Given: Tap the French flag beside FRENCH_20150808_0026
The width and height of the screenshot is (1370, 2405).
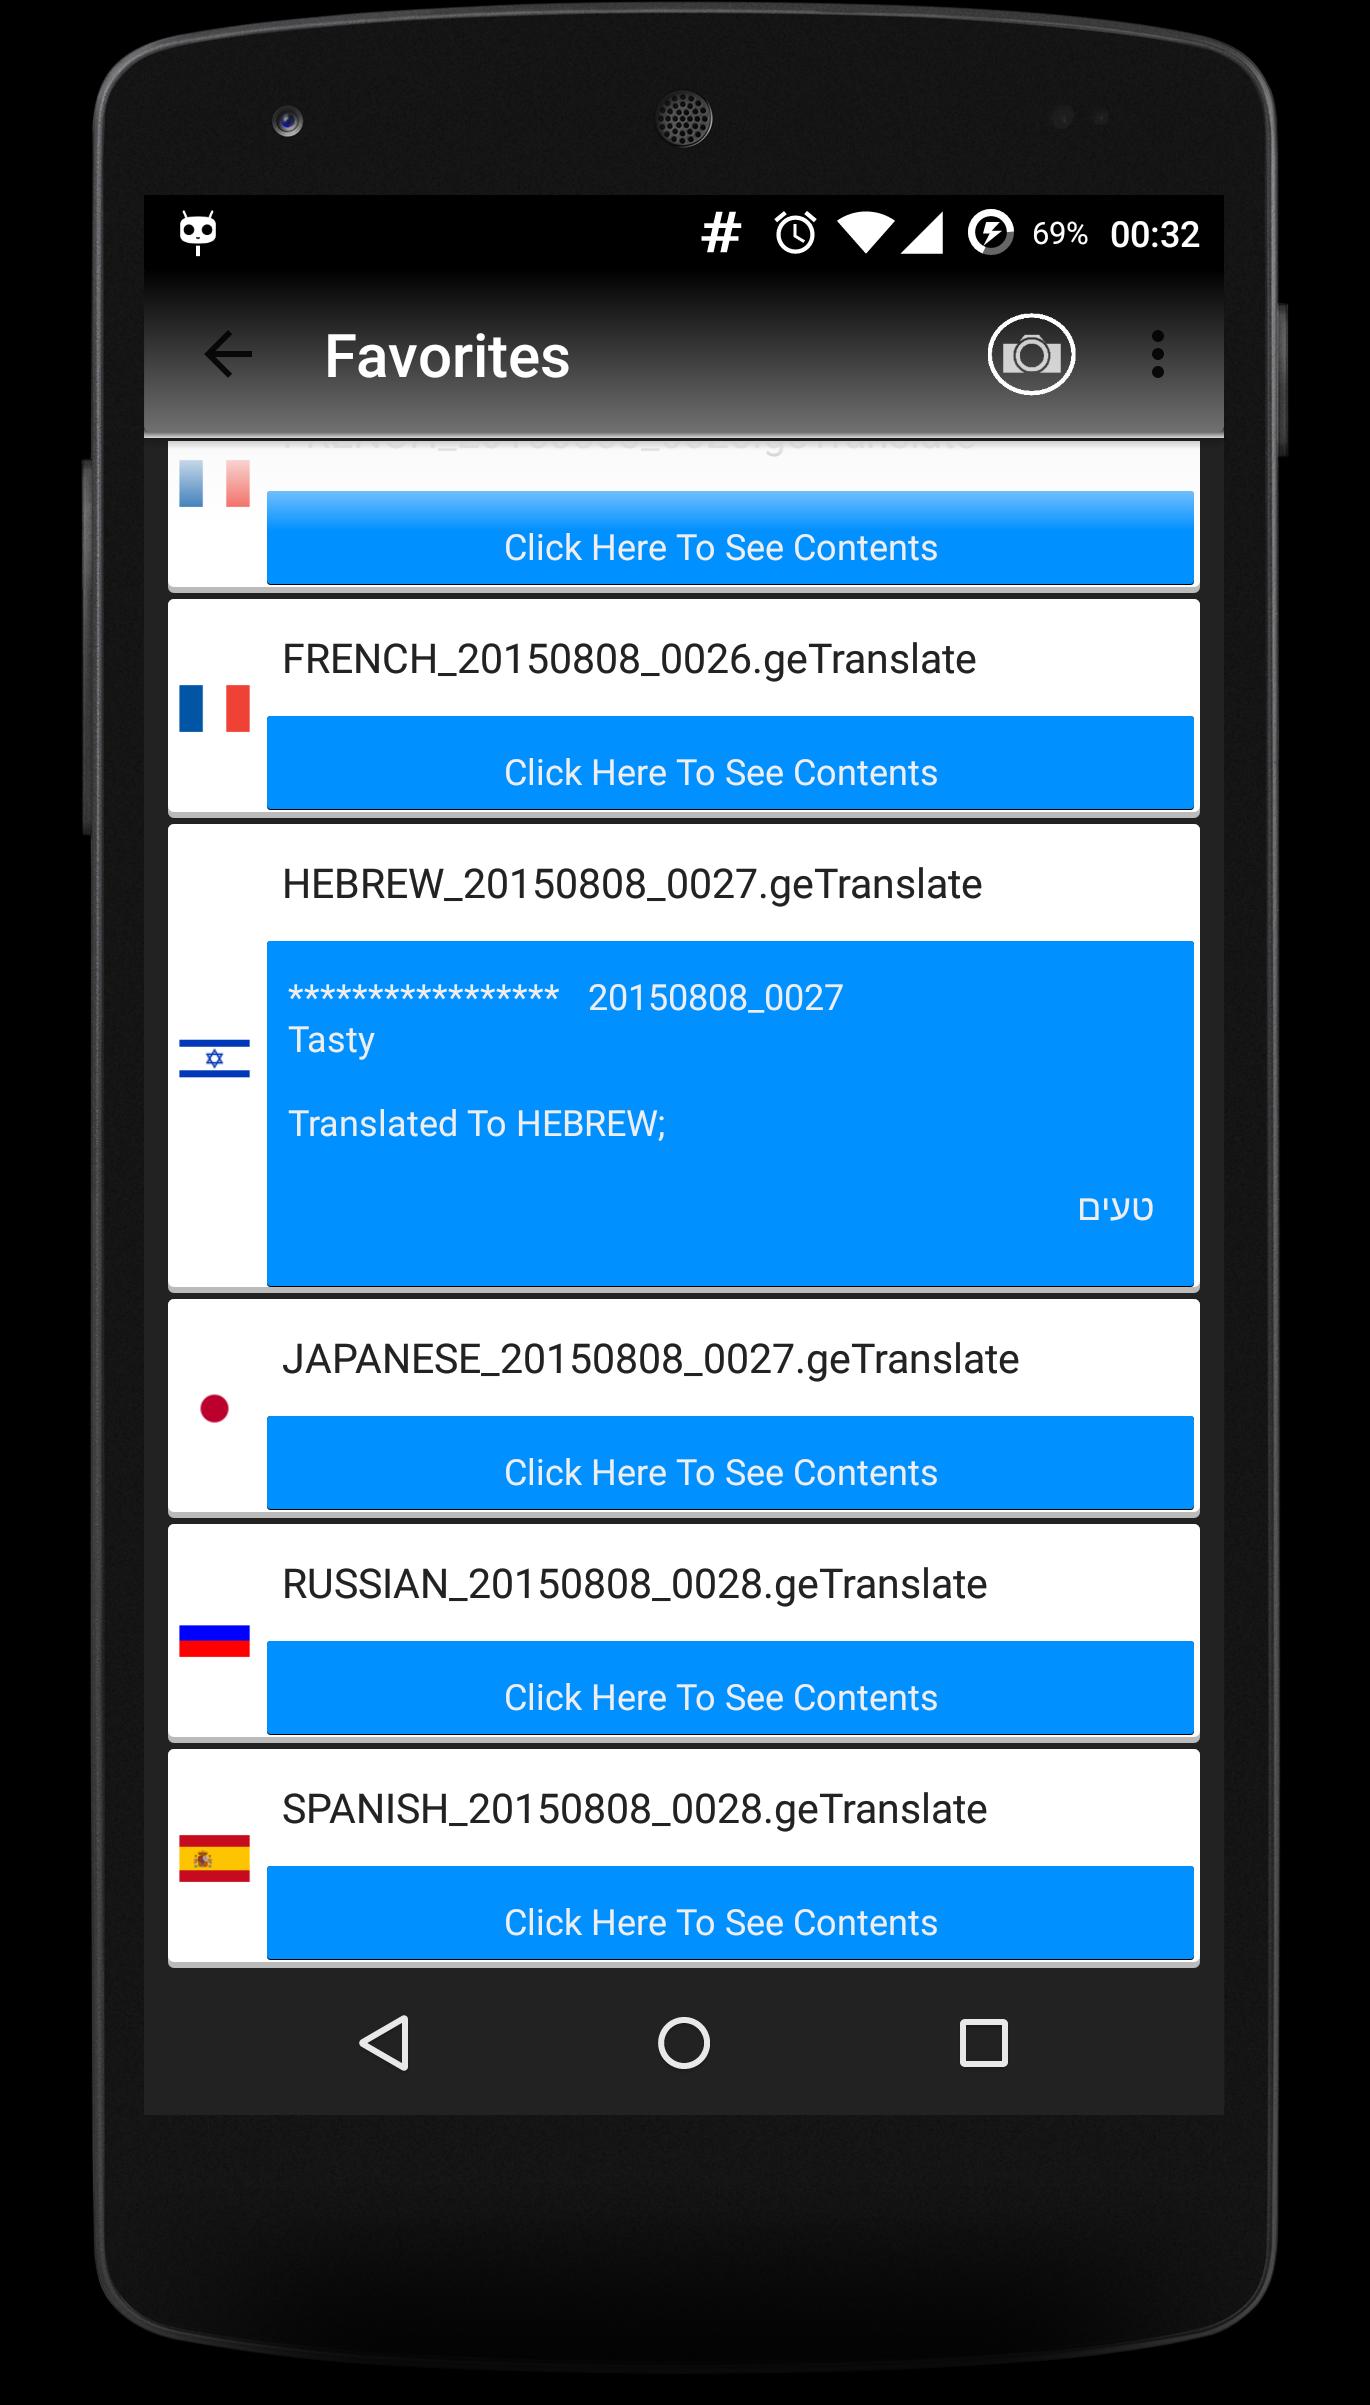Looking at the screenshot, I should click(x=214, y=708).
